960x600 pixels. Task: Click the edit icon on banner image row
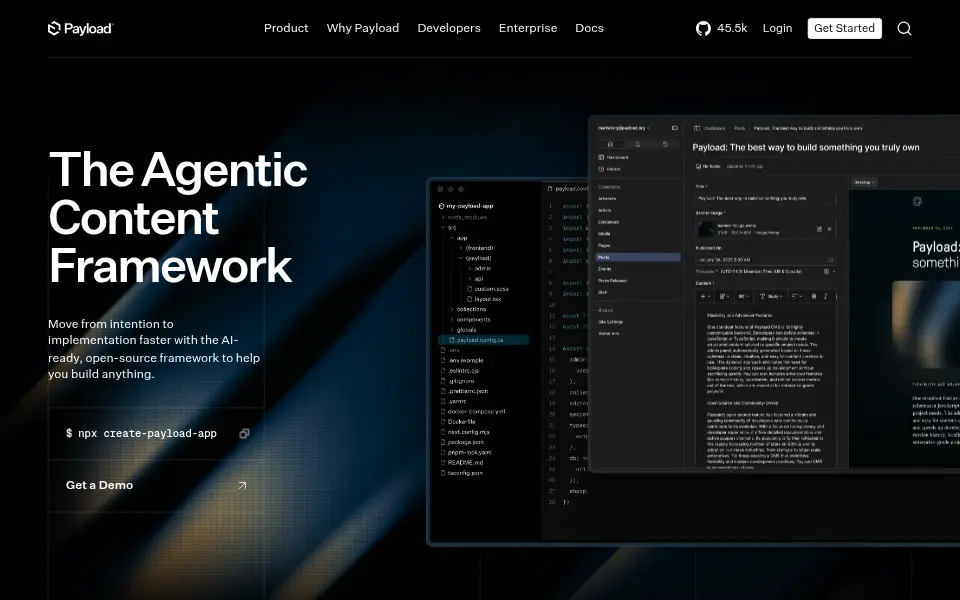[819, 229]
